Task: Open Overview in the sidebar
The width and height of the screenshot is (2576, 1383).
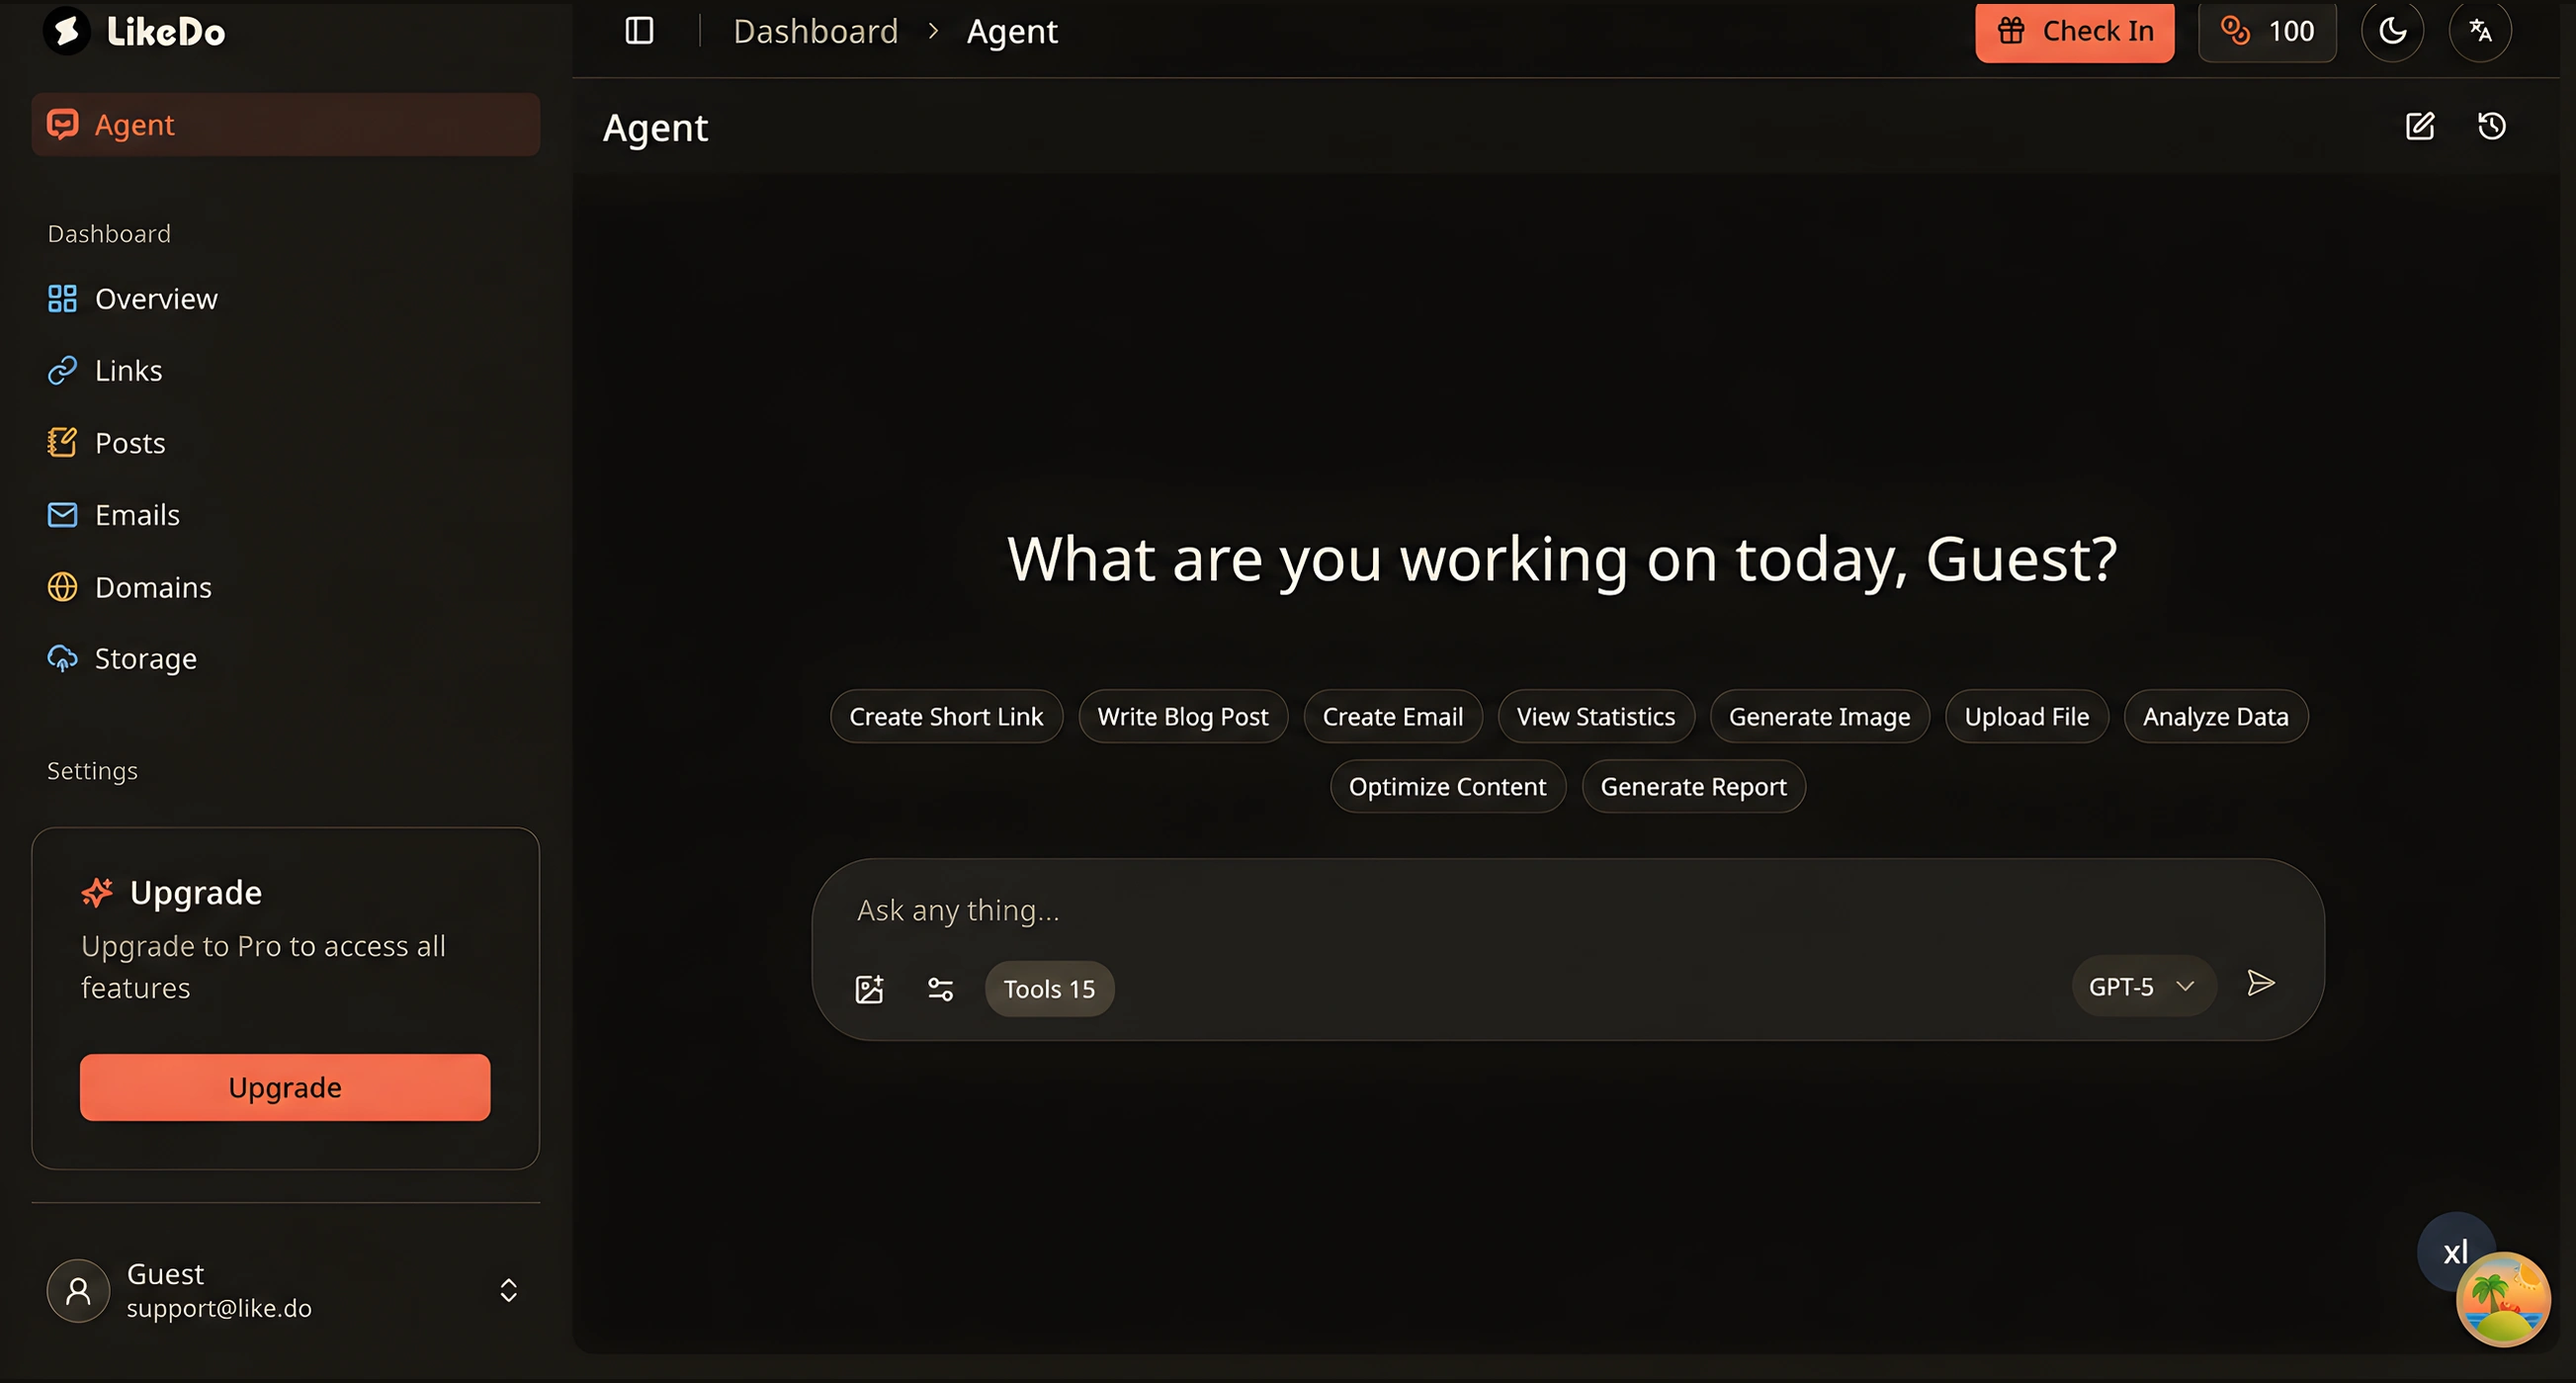Action: [x=286, y=299]
